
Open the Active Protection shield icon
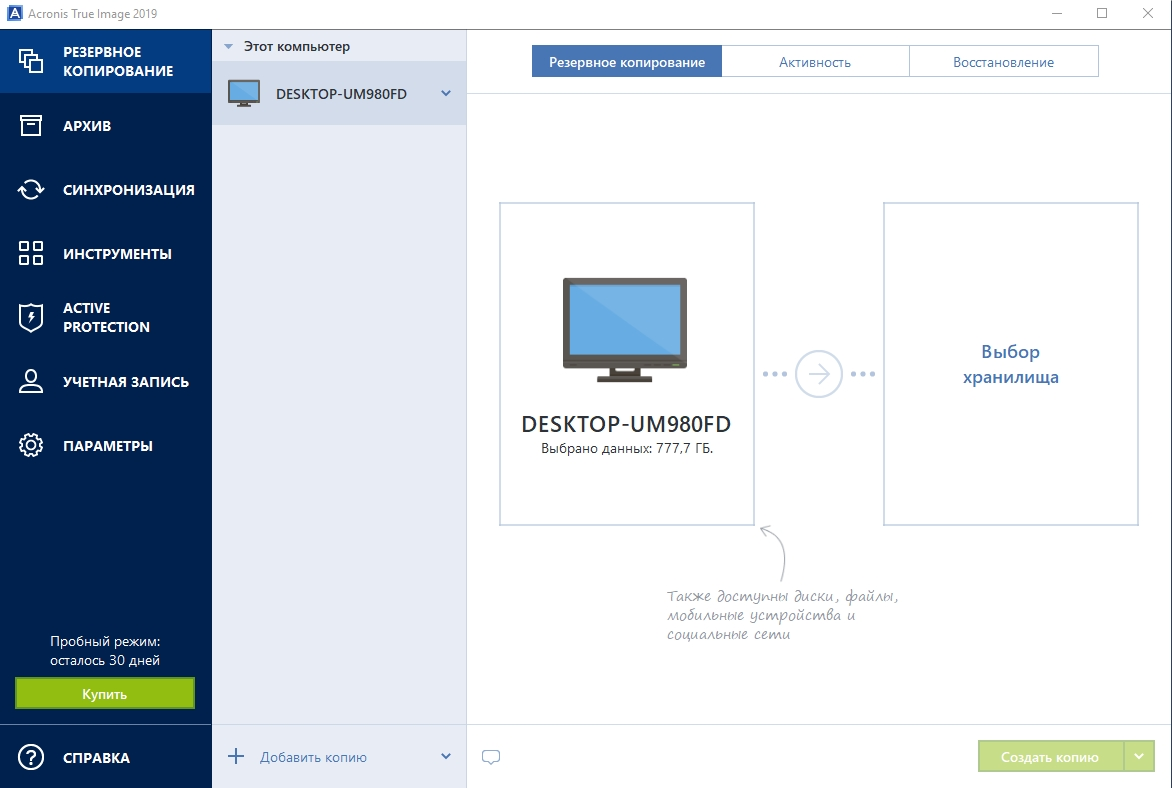[x=31, y=317]
